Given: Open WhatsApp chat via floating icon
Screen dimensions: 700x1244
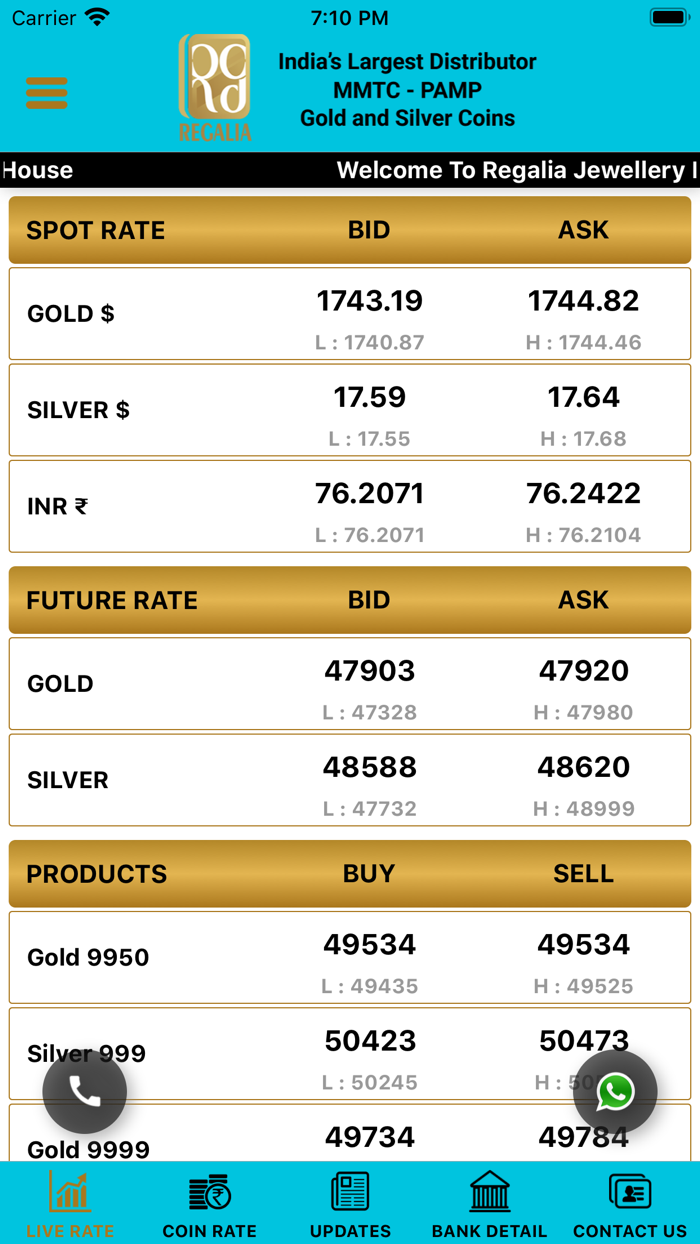Looking at the screenshot, I should (615, 1092).
